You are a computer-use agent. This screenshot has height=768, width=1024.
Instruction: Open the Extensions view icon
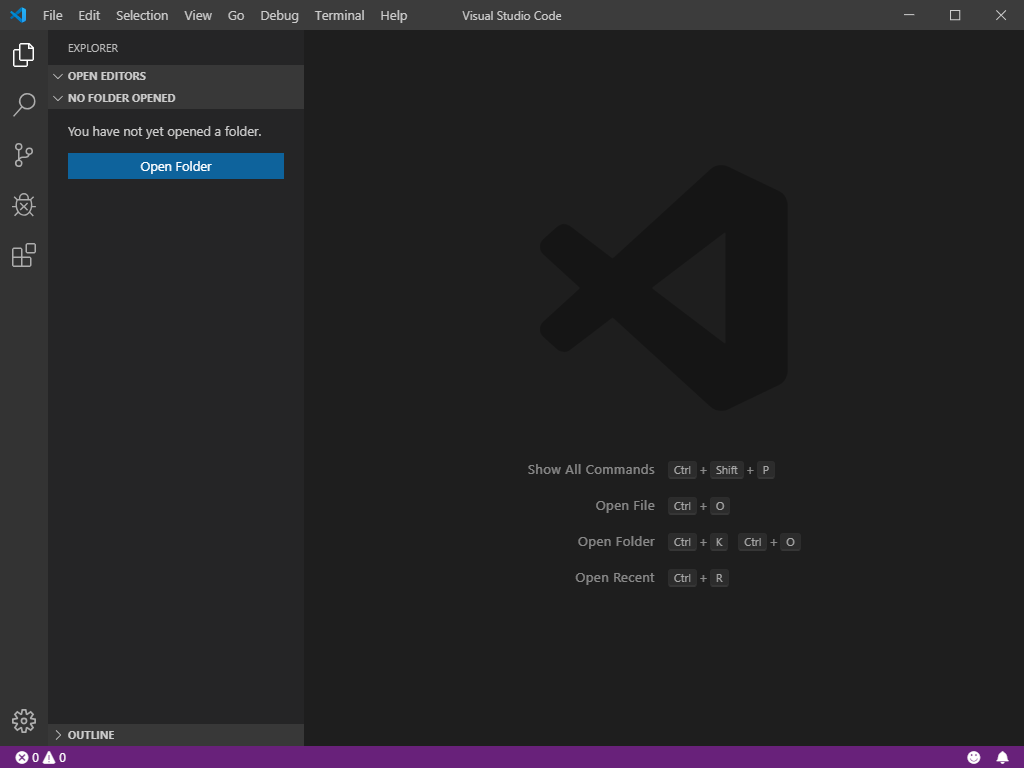24,255
